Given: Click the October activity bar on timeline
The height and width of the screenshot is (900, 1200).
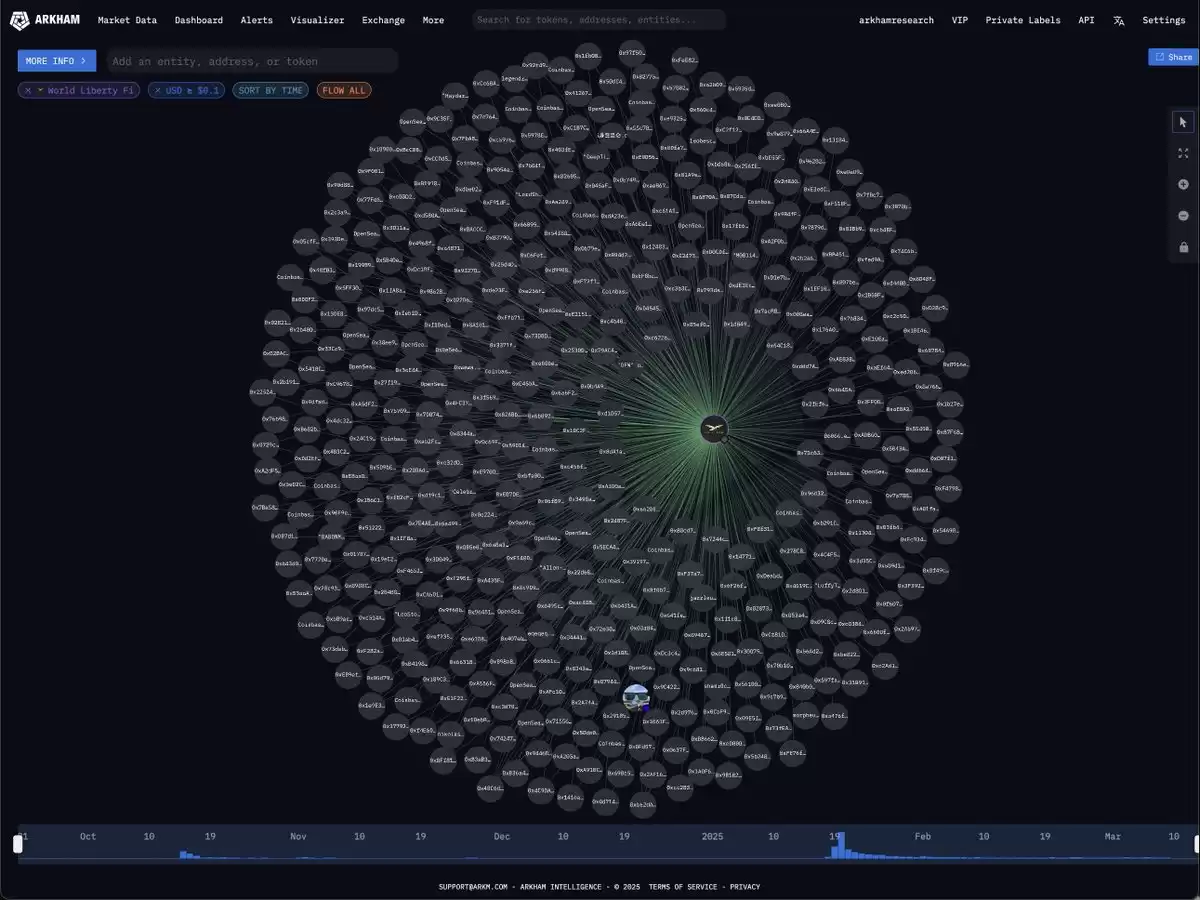Looking at the screenshot, I should 184,854.
